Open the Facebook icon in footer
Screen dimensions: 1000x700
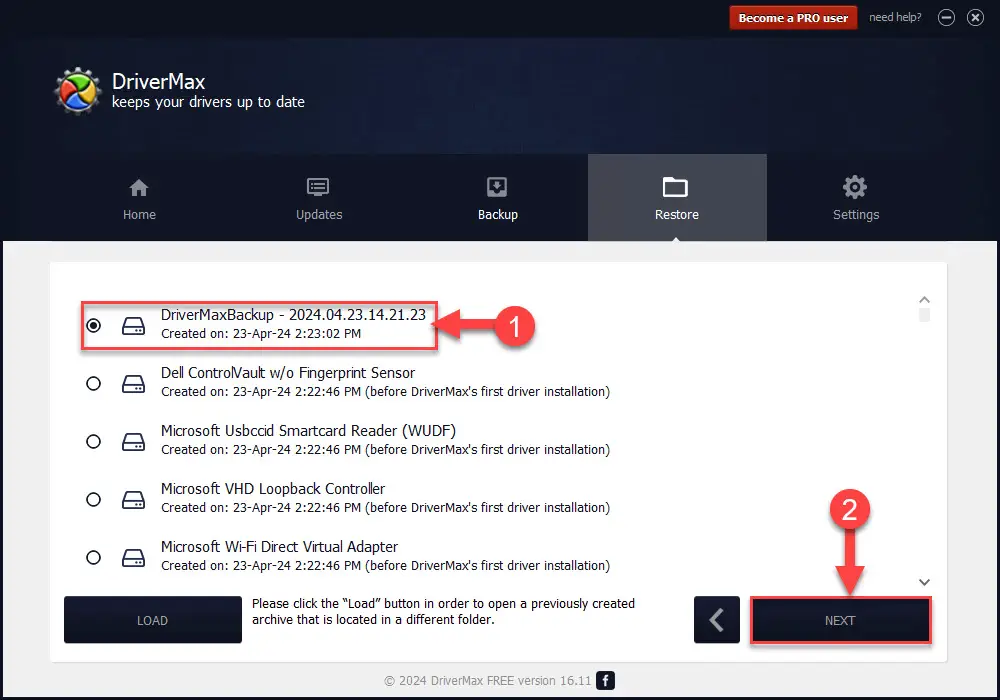[x=605, y=680]
